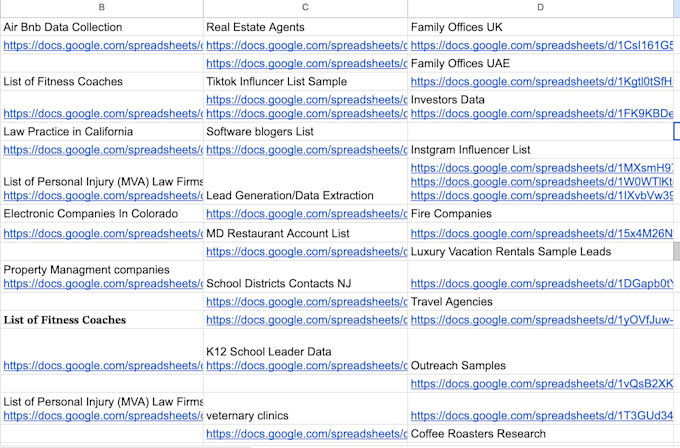Select the bold 'List of Fitness Coaches' cell
680x448 pixels.
[101, 320]
